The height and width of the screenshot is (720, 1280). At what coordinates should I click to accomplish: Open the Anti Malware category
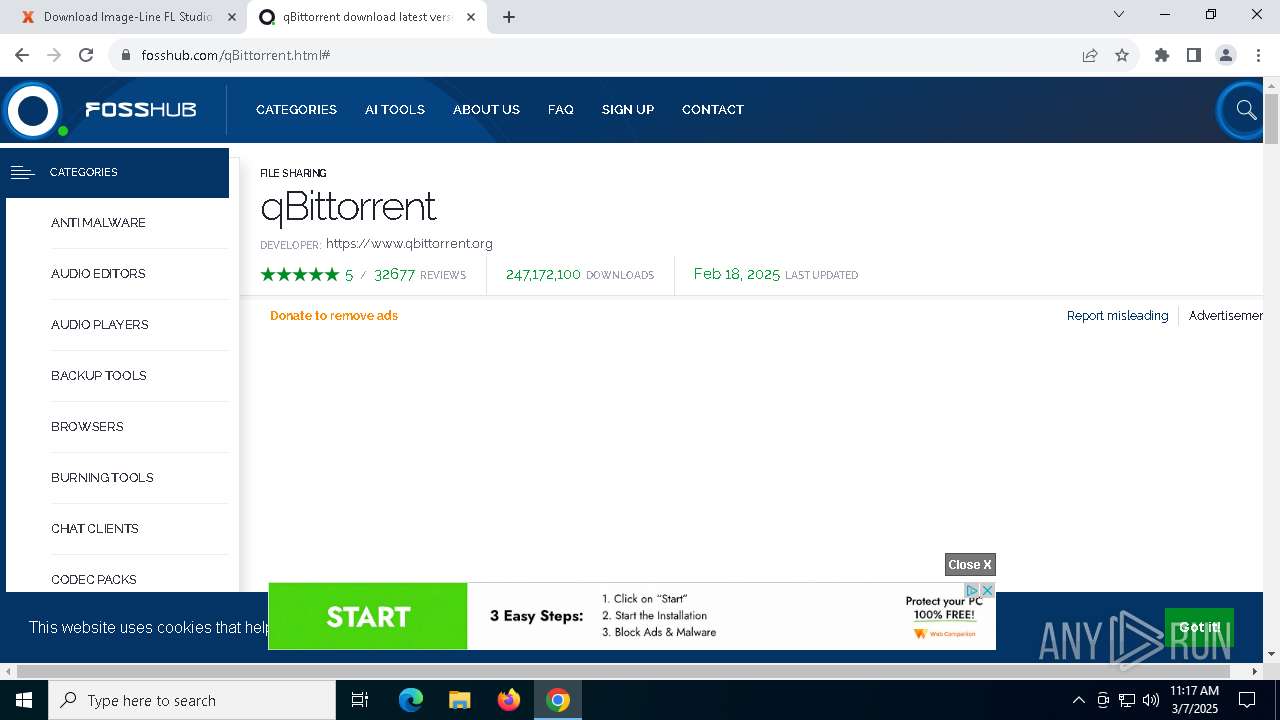(98, 223)
